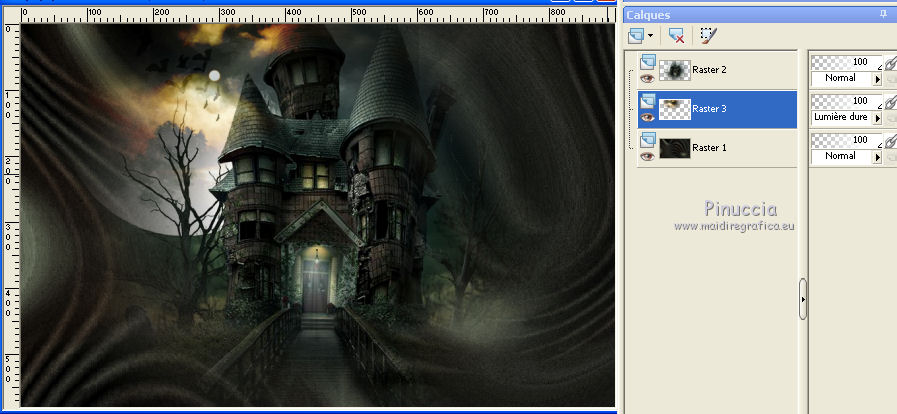Select the Raster 2 layer name
Viewport: 897px width, 414px height.
709,70
